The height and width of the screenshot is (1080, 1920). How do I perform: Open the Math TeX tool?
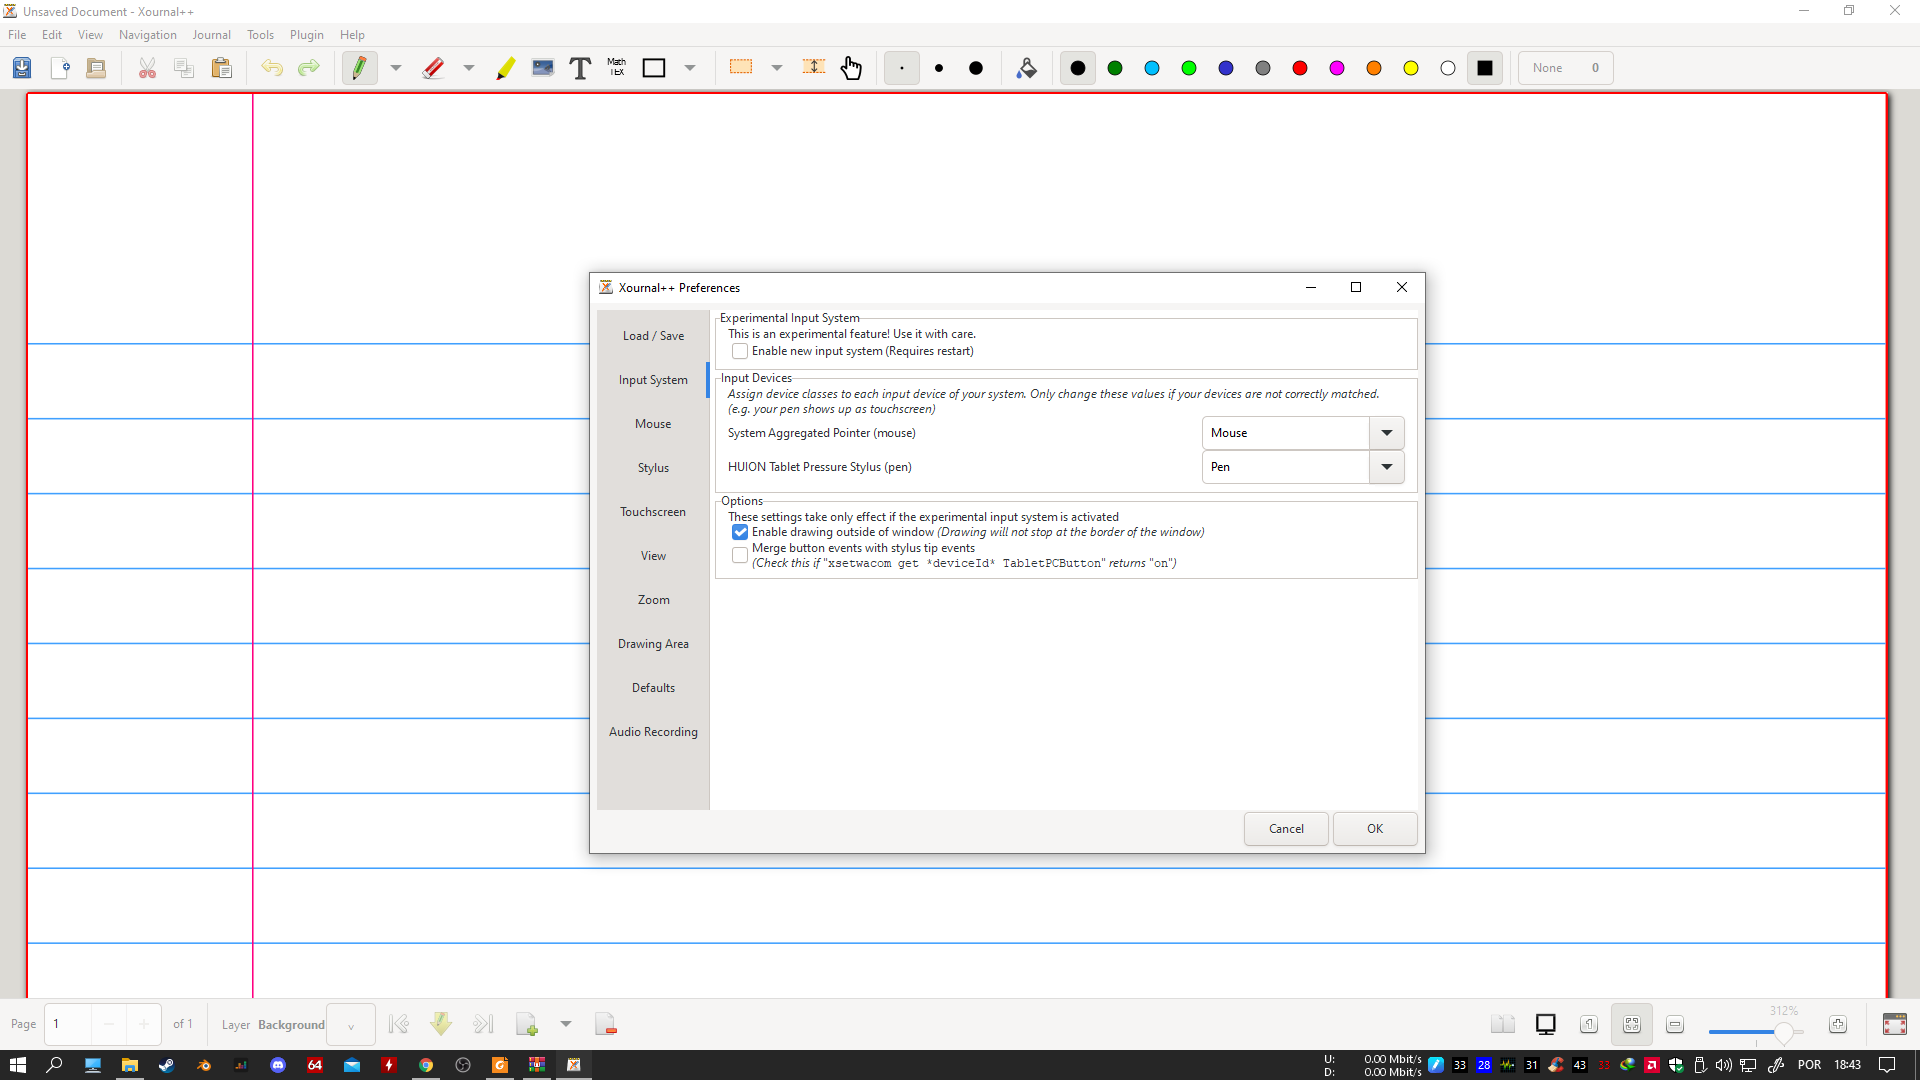617,68
